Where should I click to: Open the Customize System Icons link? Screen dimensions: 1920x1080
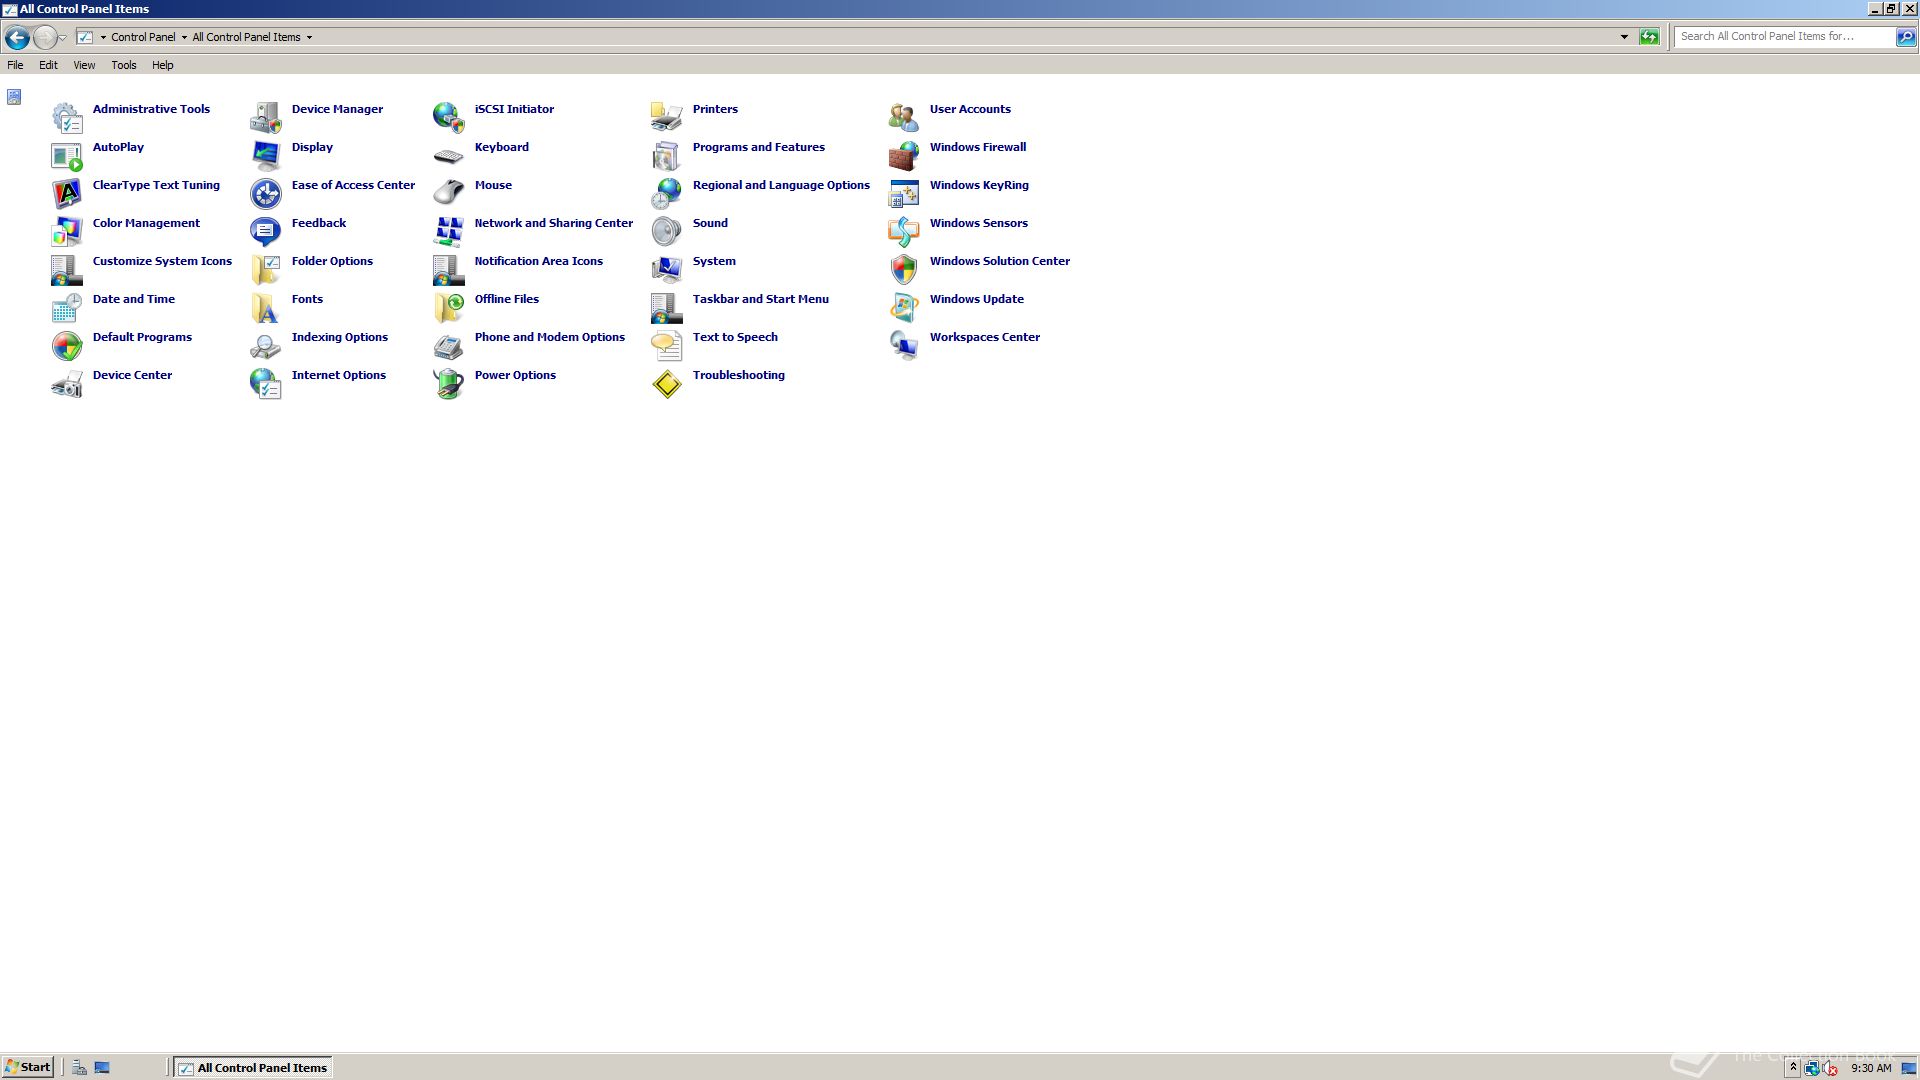click(162, 261)
